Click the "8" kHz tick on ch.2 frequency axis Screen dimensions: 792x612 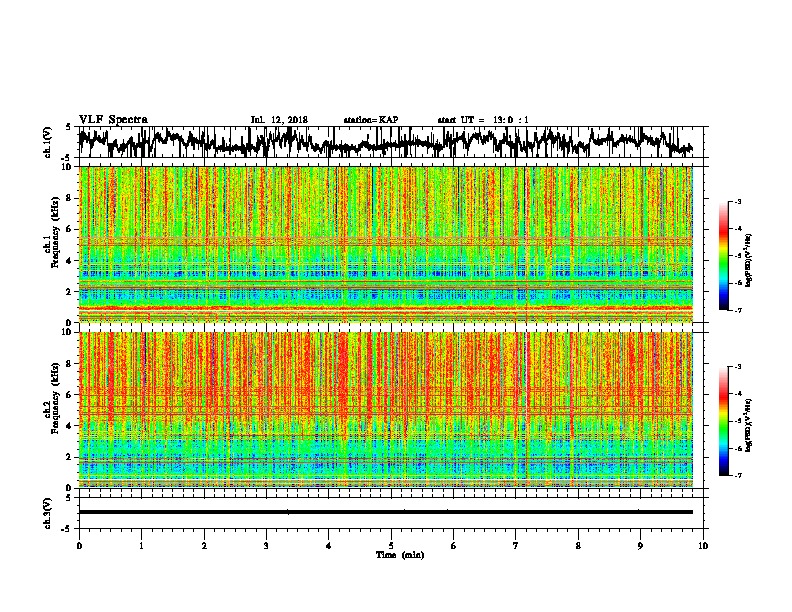tap(69, 364)
